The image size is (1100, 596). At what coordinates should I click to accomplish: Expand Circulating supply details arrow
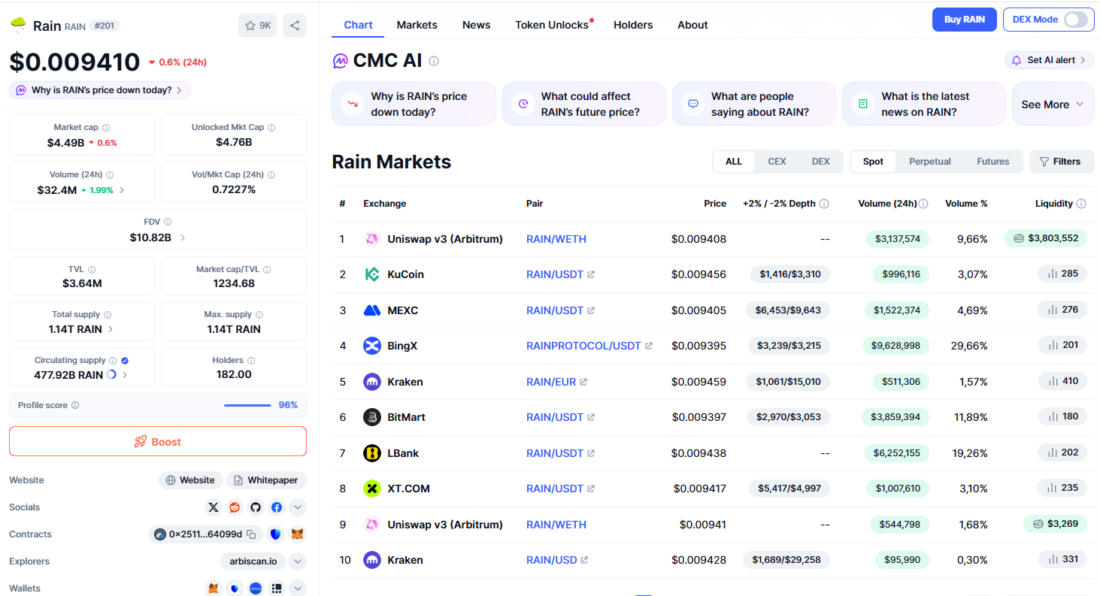point(125,375)
